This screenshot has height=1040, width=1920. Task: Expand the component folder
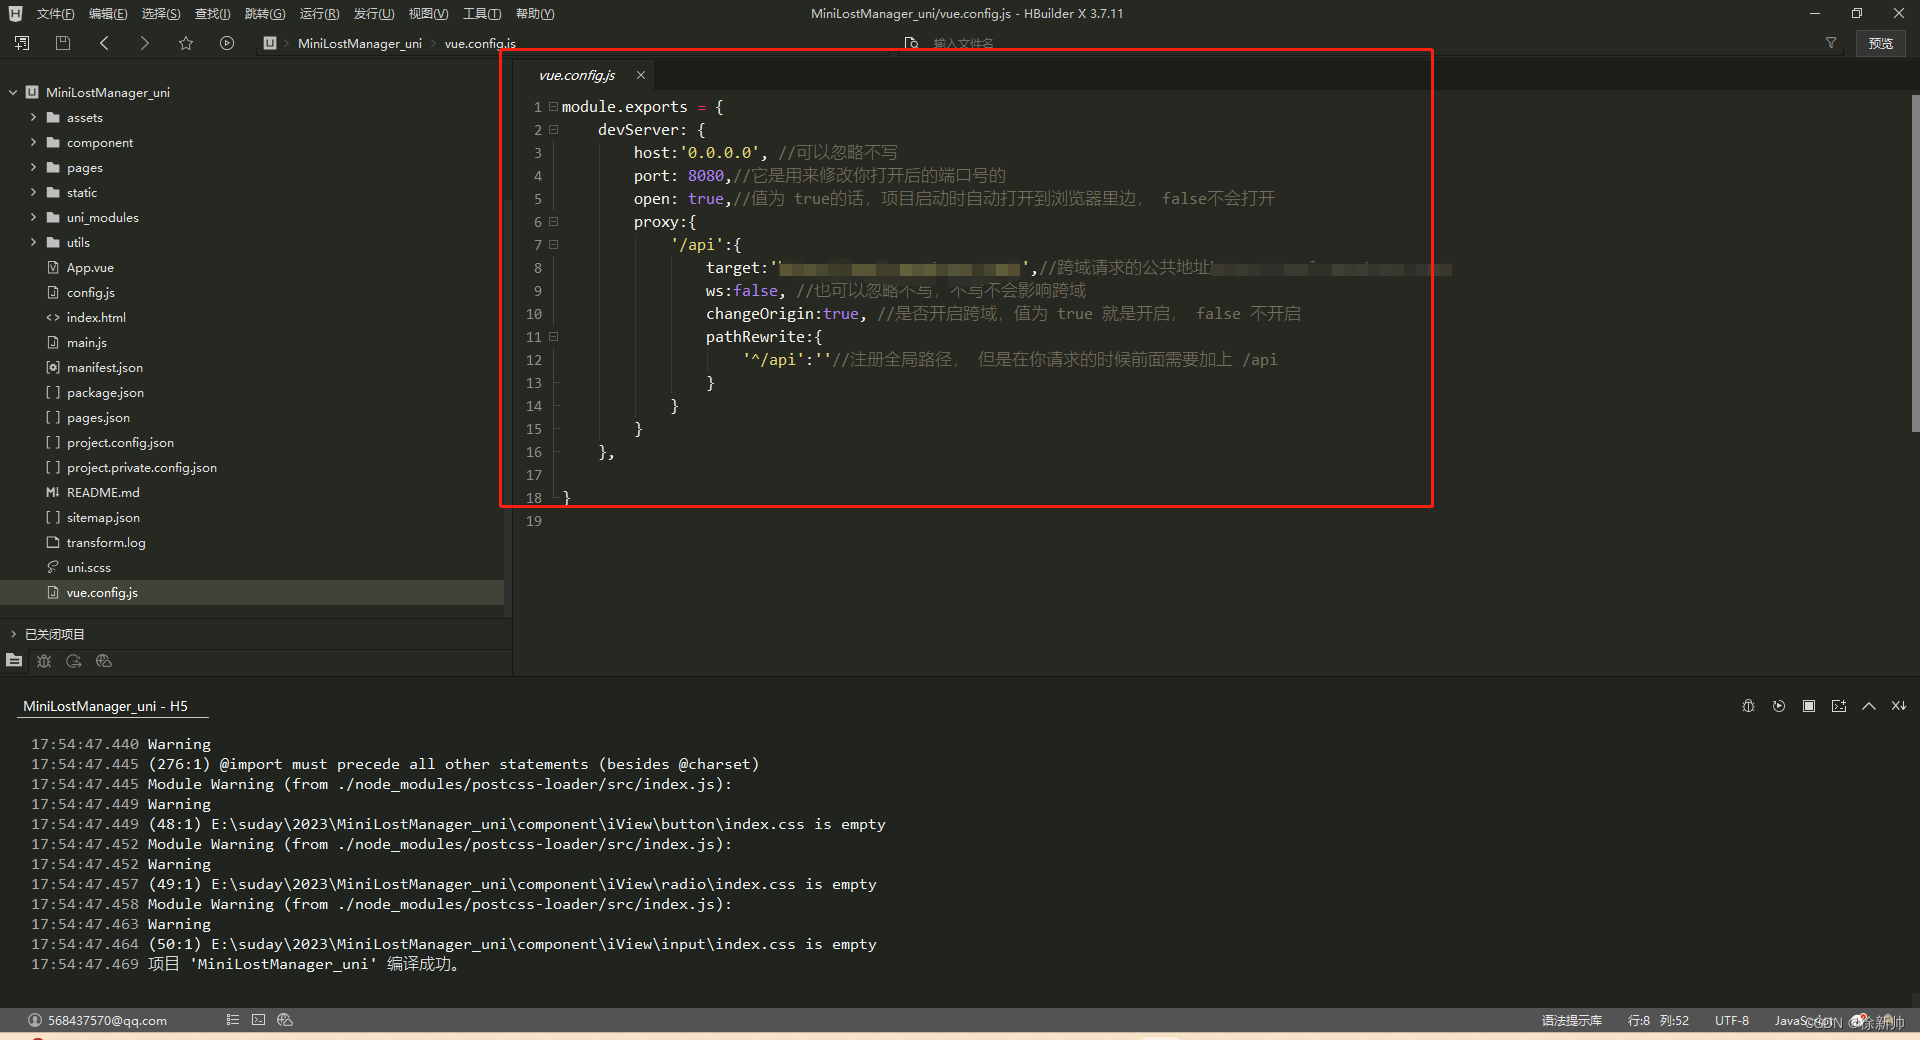pos(33,142)
